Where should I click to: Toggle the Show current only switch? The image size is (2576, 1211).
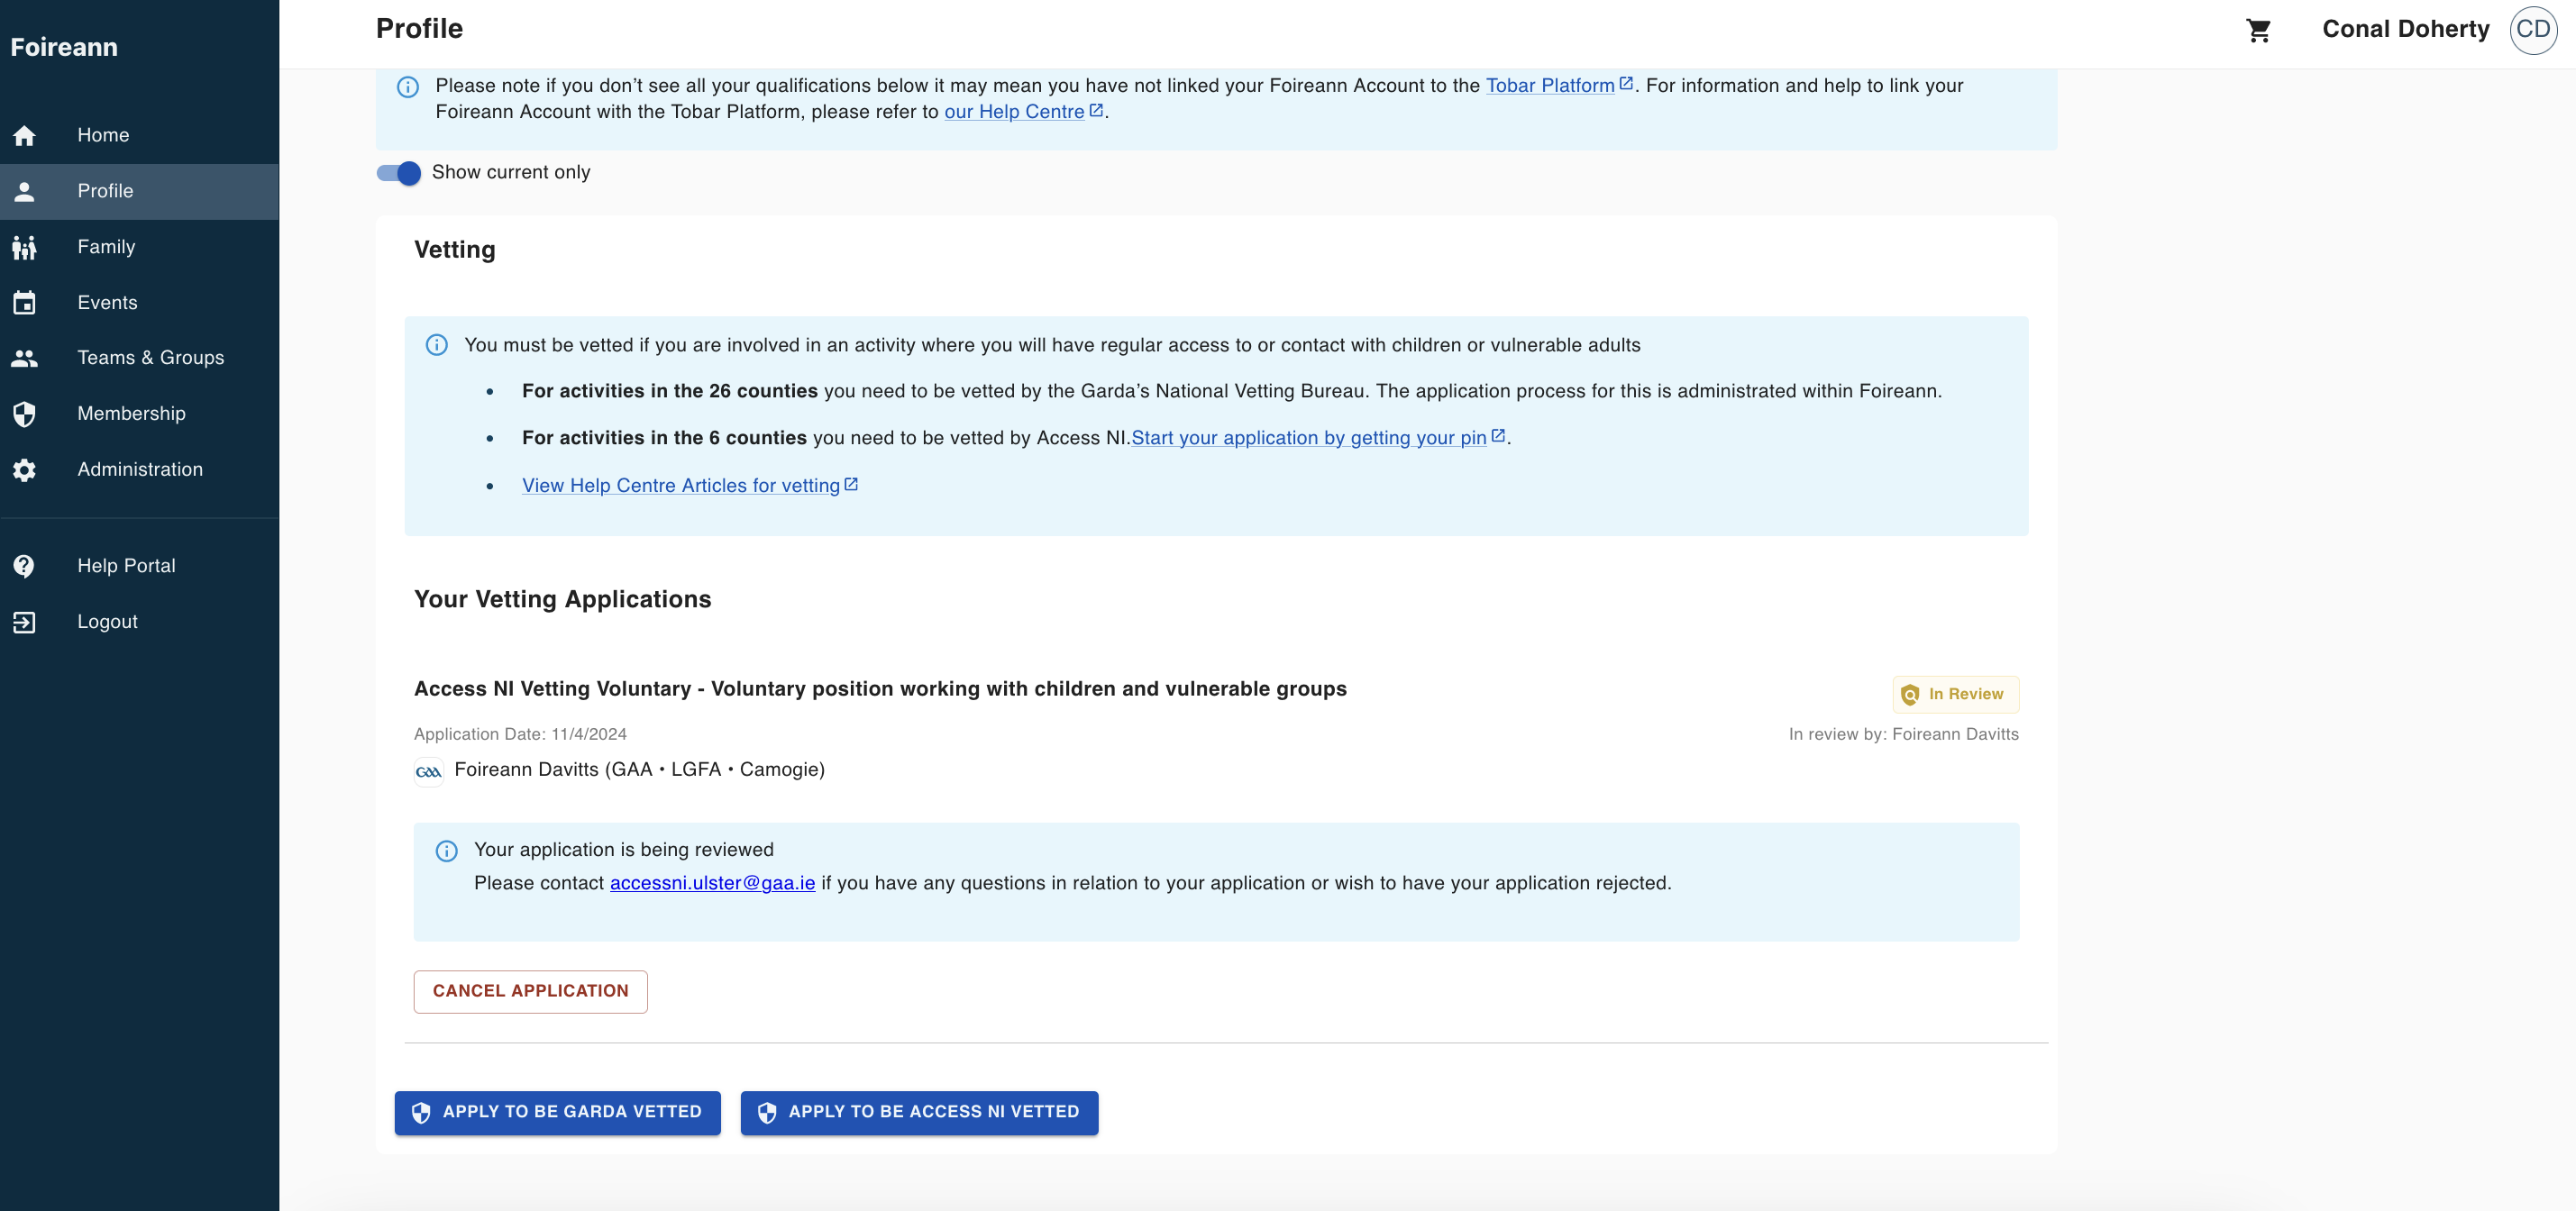[399, 173]
